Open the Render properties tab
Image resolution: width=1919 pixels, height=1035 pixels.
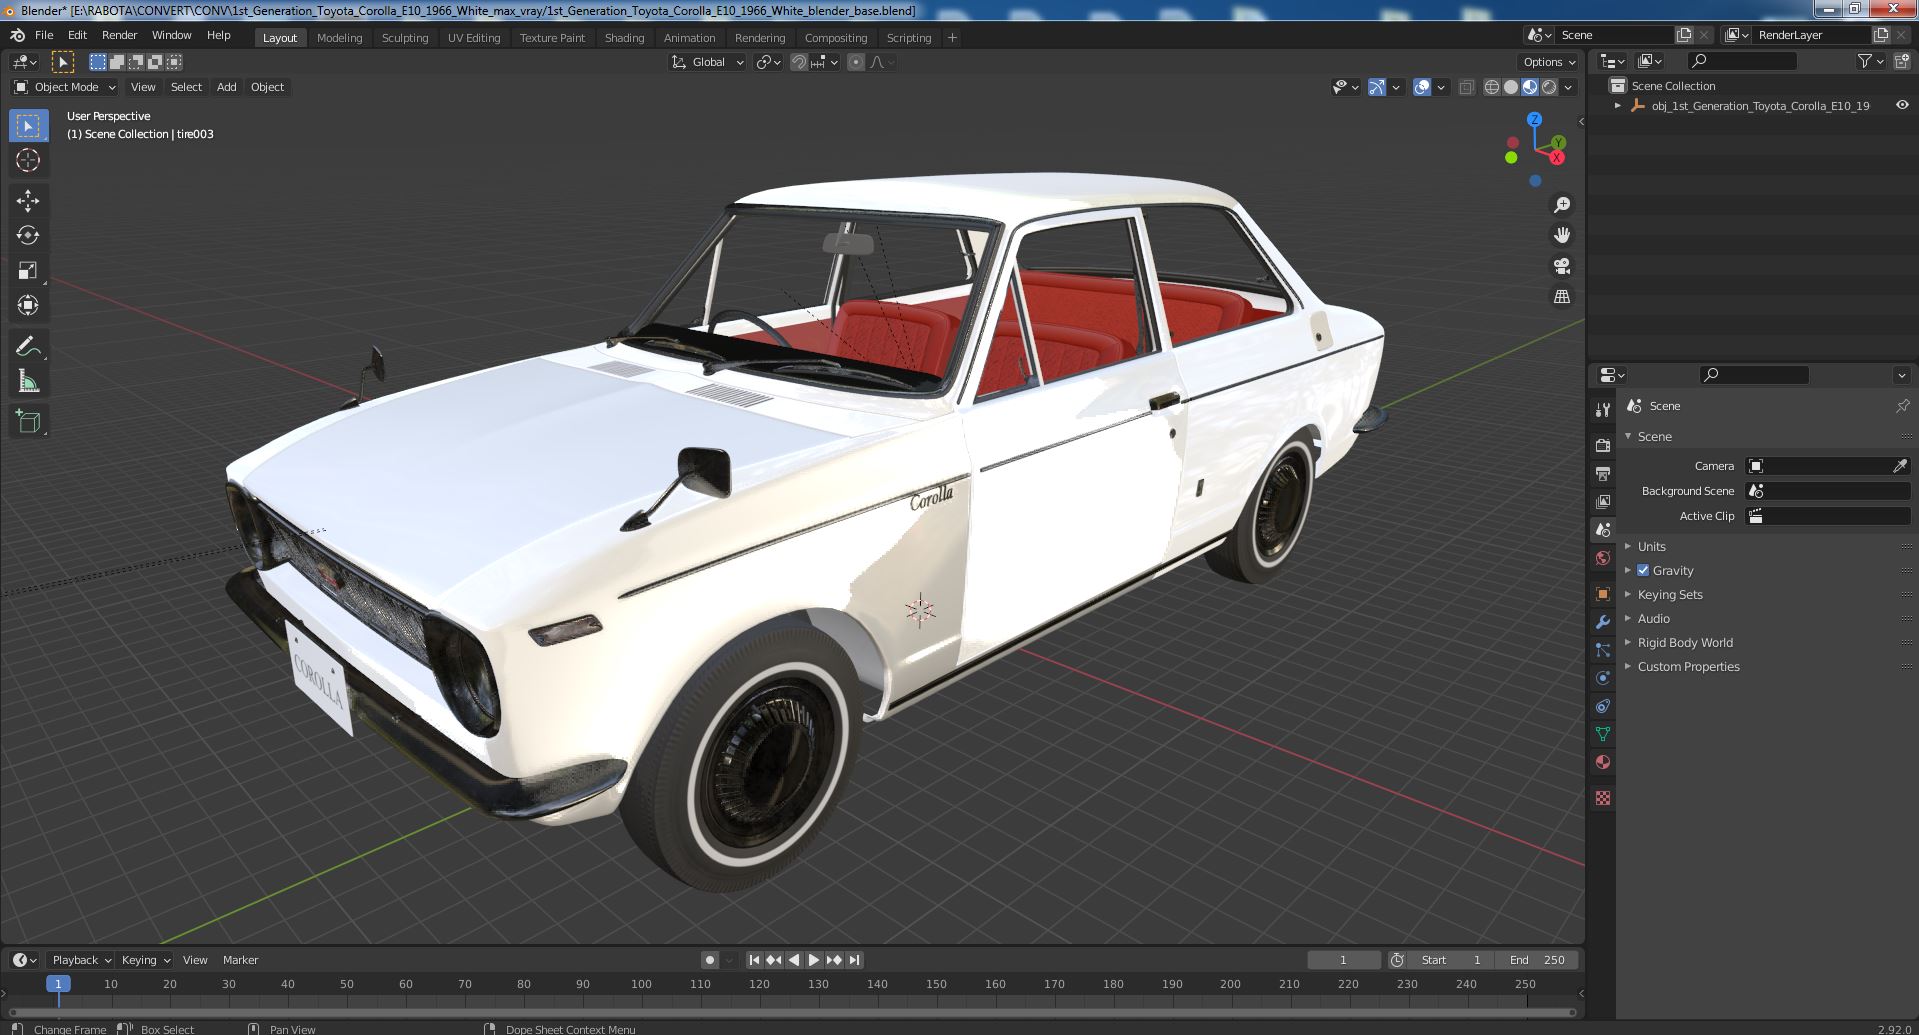(x=1603, y=445)
